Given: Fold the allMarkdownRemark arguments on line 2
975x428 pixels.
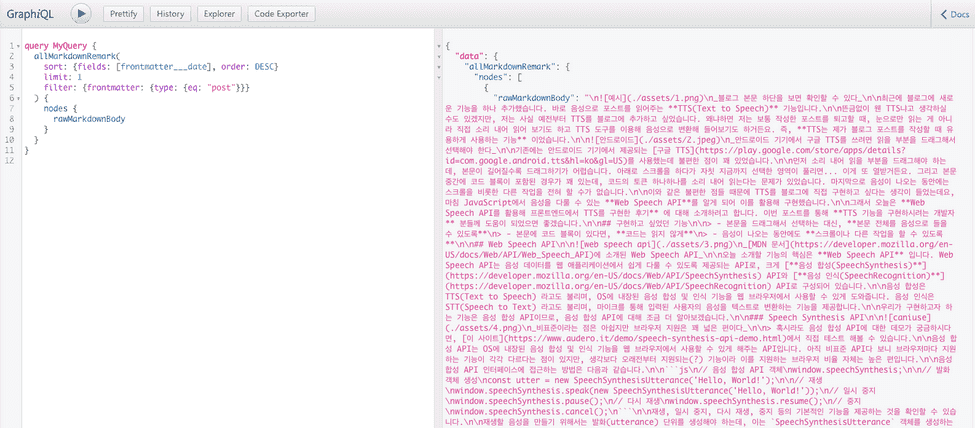Looking at the screenshot, I should (x=19, y=57).
